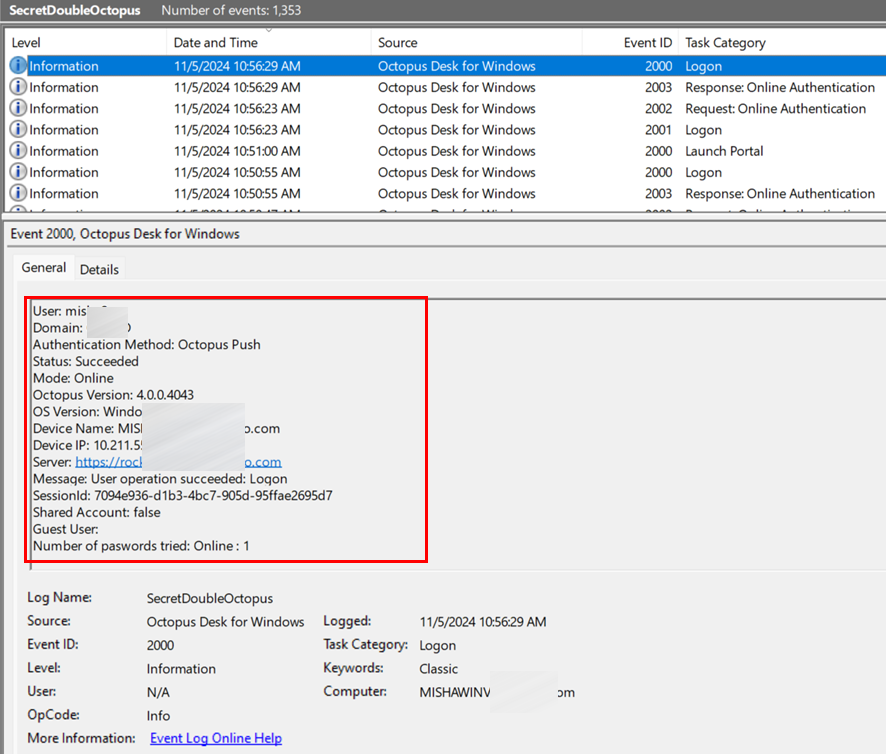Click Message: User operation succeeded line

160,479
